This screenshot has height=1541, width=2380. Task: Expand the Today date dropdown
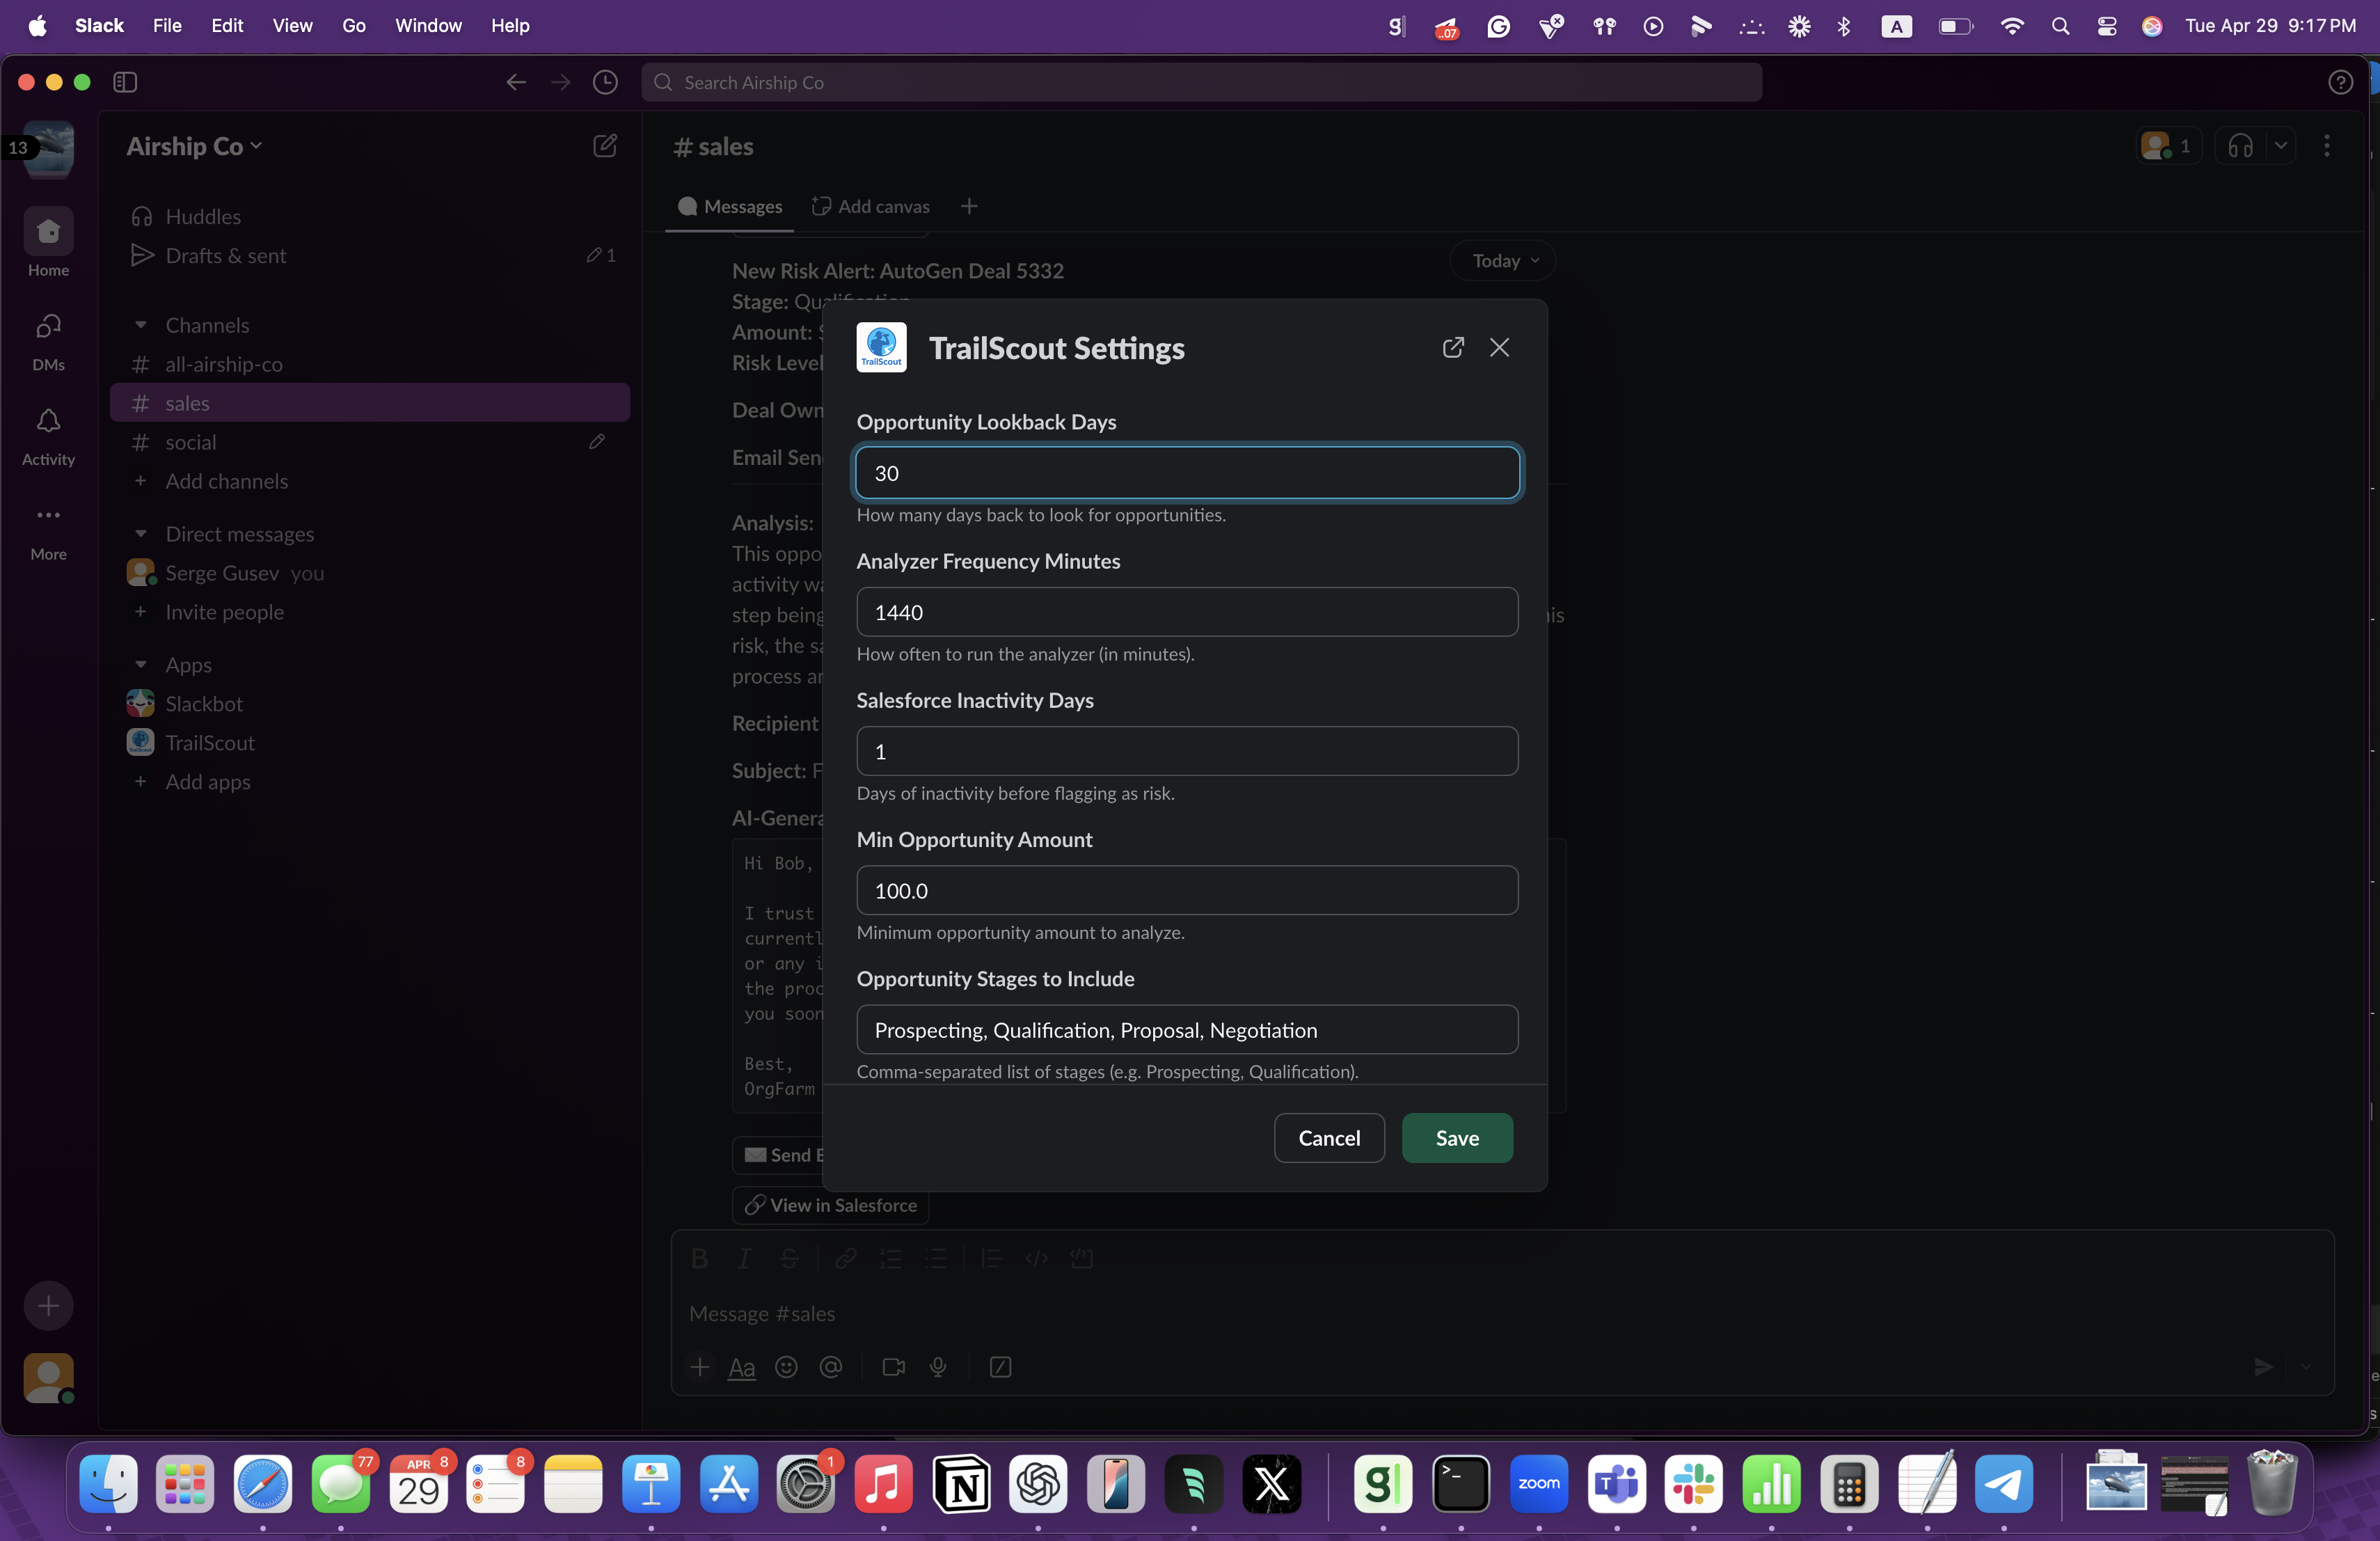[x=1504, y=261]
